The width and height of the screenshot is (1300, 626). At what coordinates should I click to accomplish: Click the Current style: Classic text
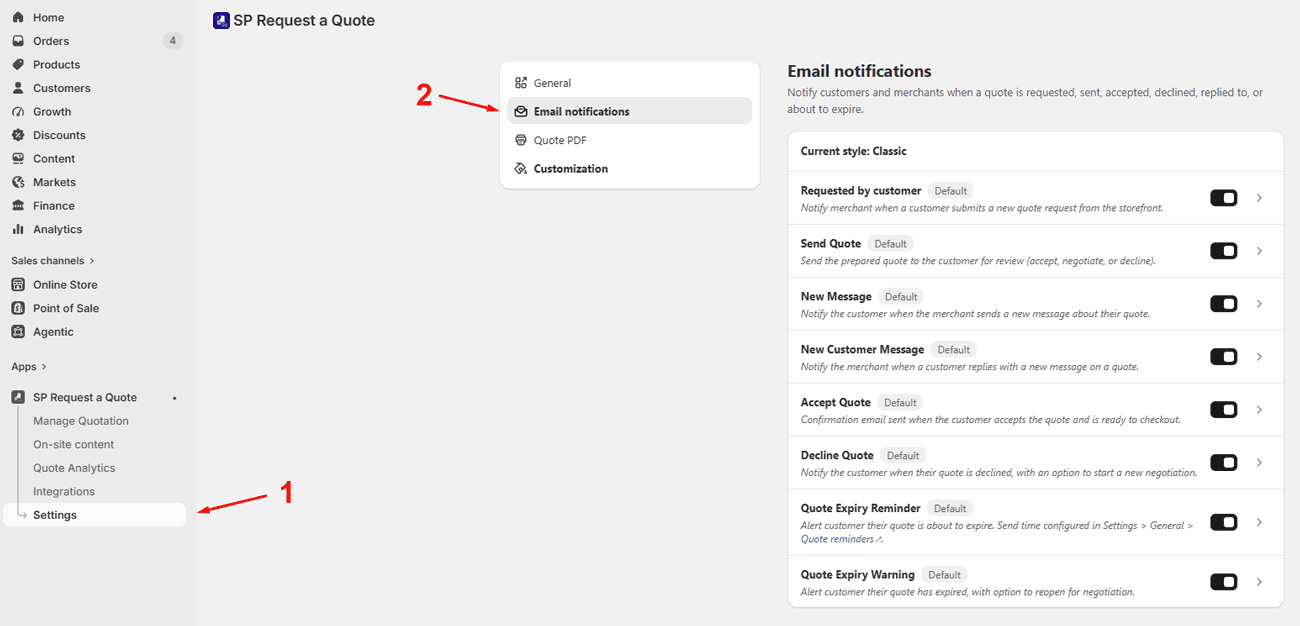(854, 152)
